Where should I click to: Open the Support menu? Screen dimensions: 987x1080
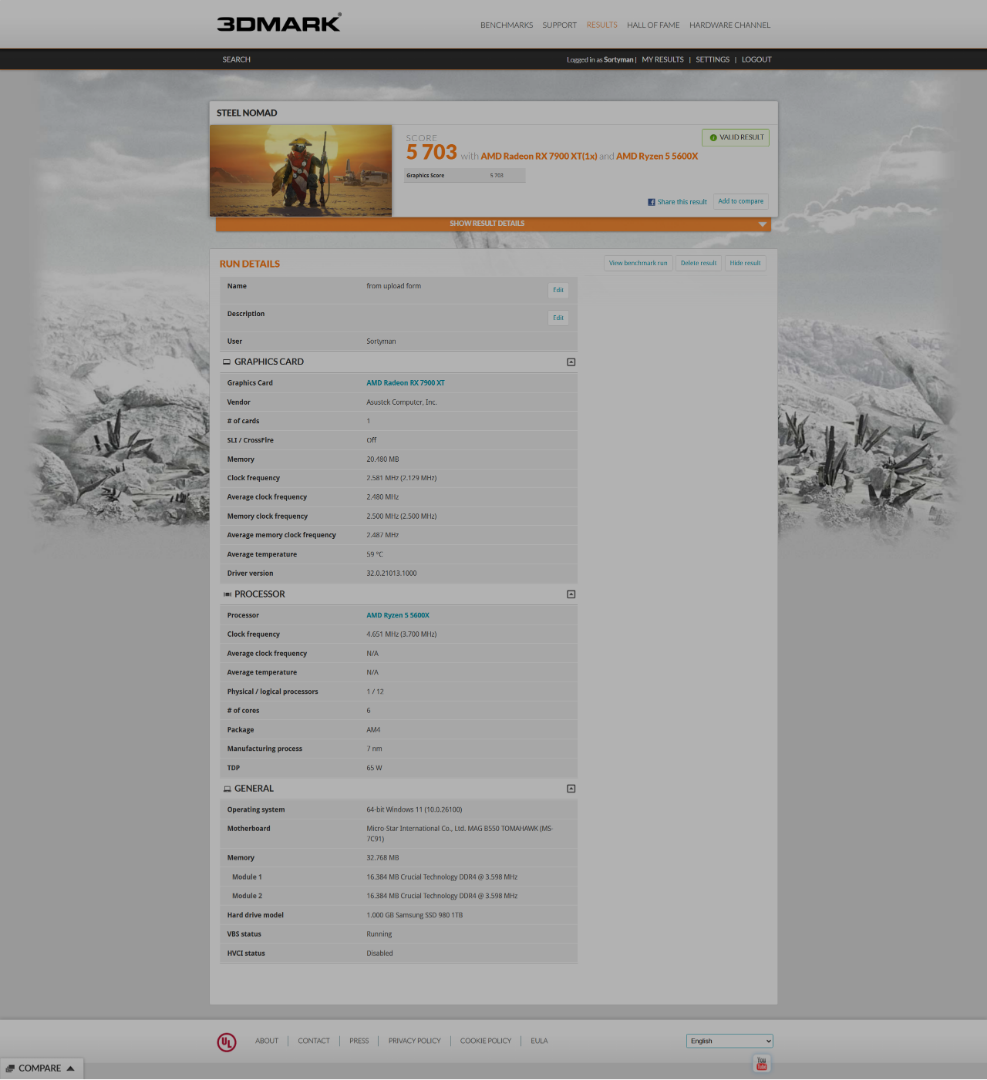[x=559, y=25]
